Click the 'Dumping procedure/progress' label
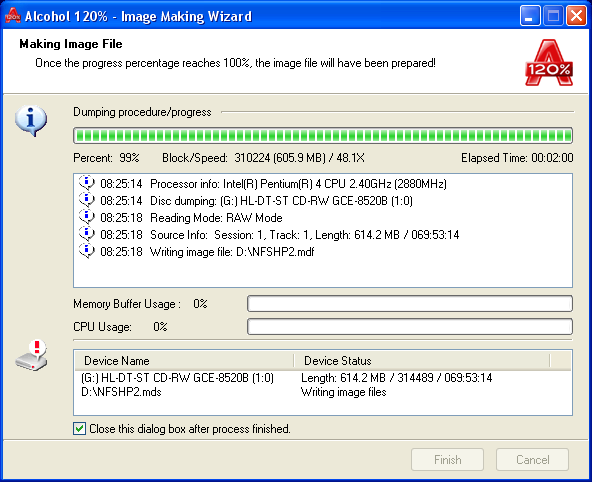Image resolution: width=592 pixels, height=482 pixels. click(x=142, y=112)
